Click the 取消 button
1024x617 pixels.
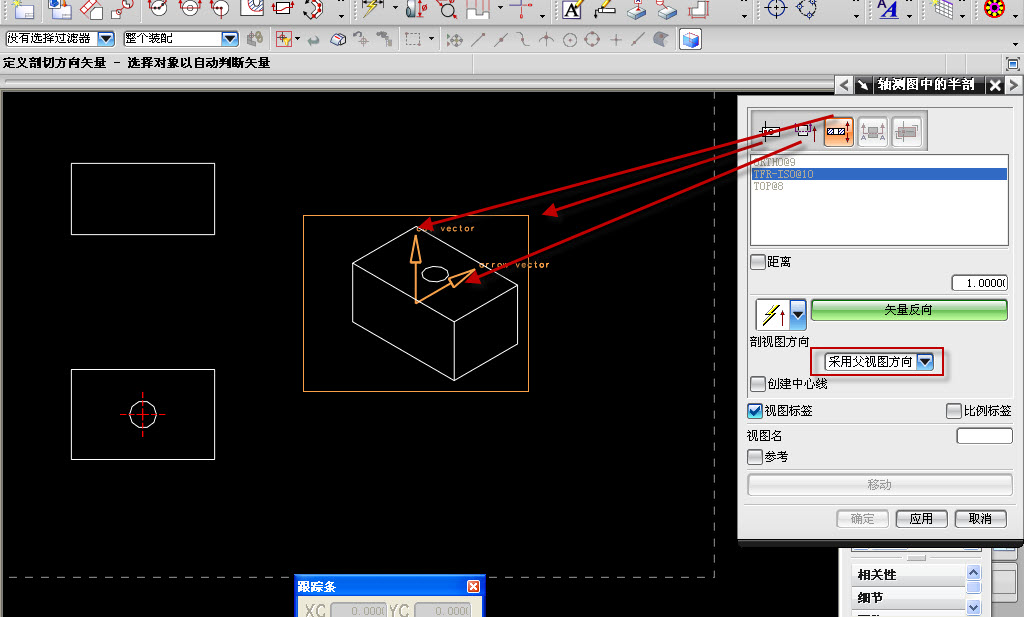pyautogui.click(x=980, y=518)
